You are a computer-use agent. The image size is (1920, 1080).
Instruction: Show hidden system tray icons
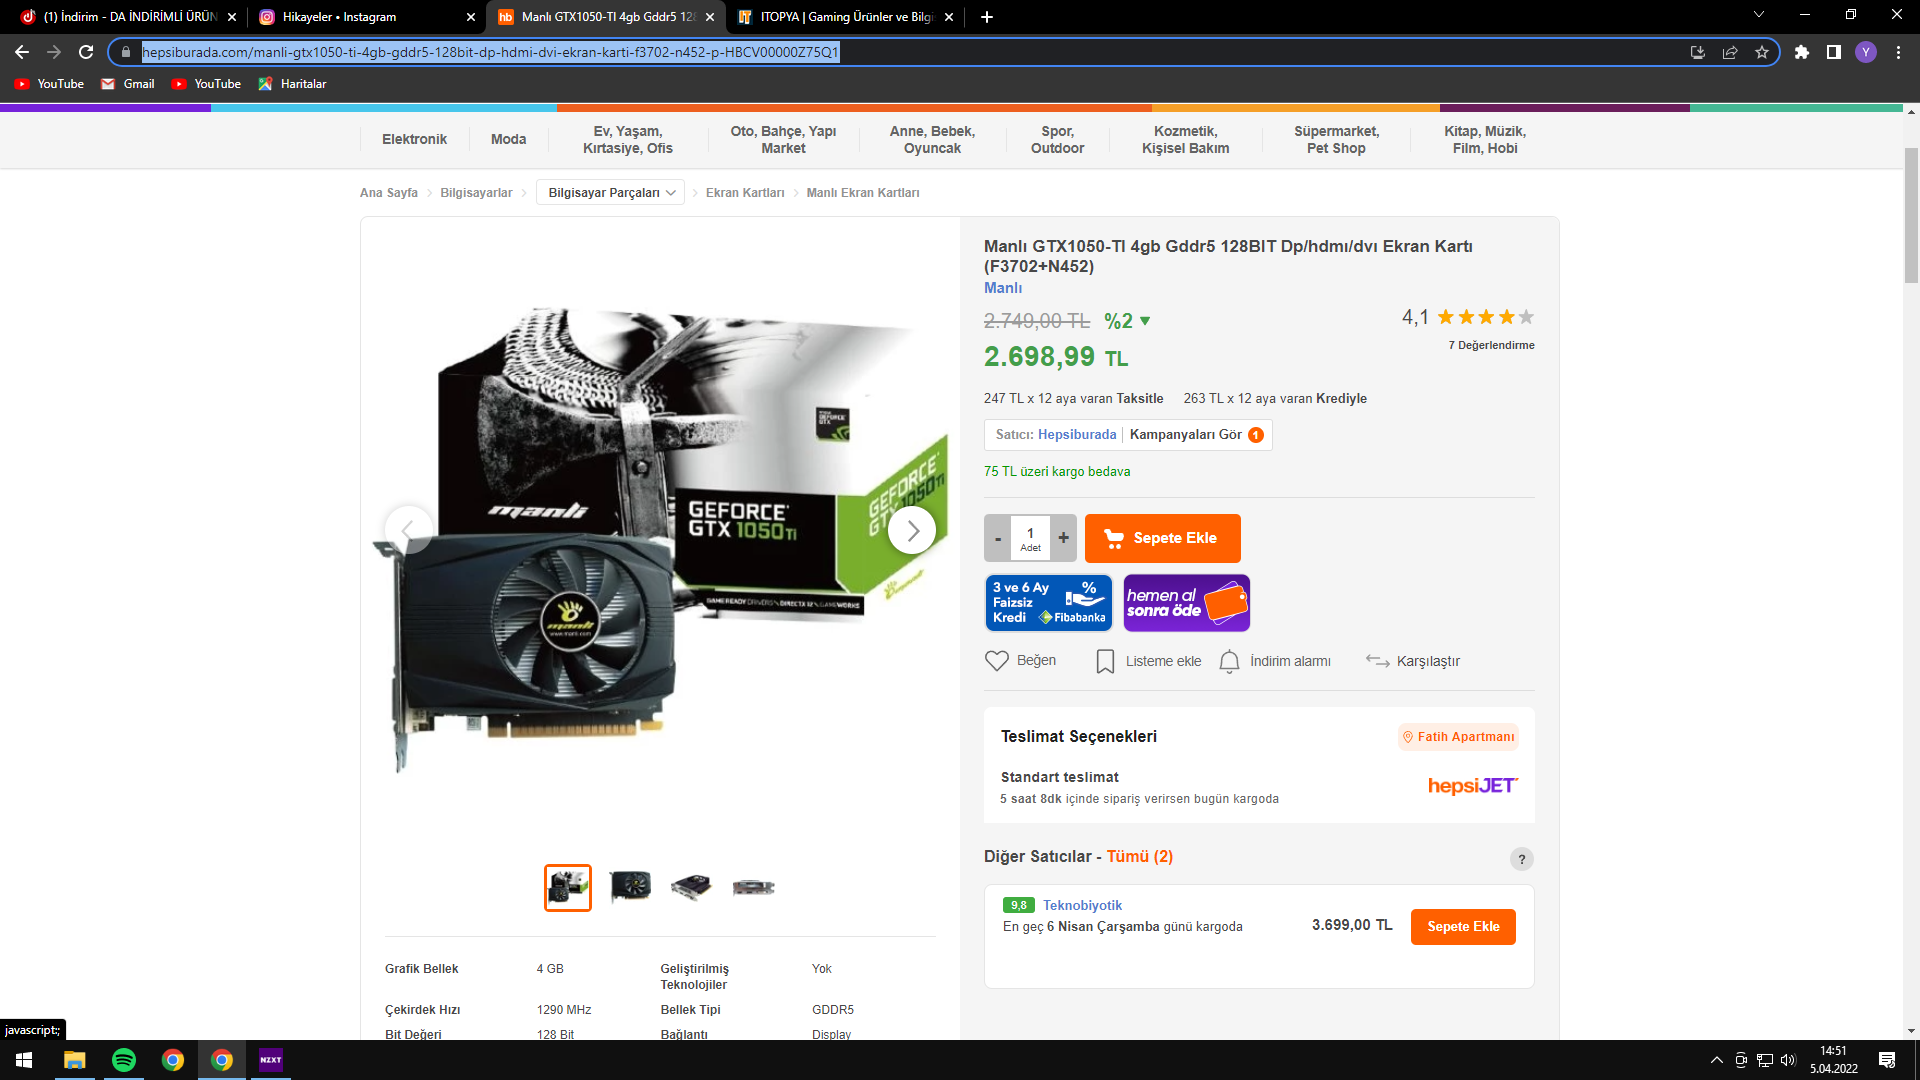(1717, 1060)
